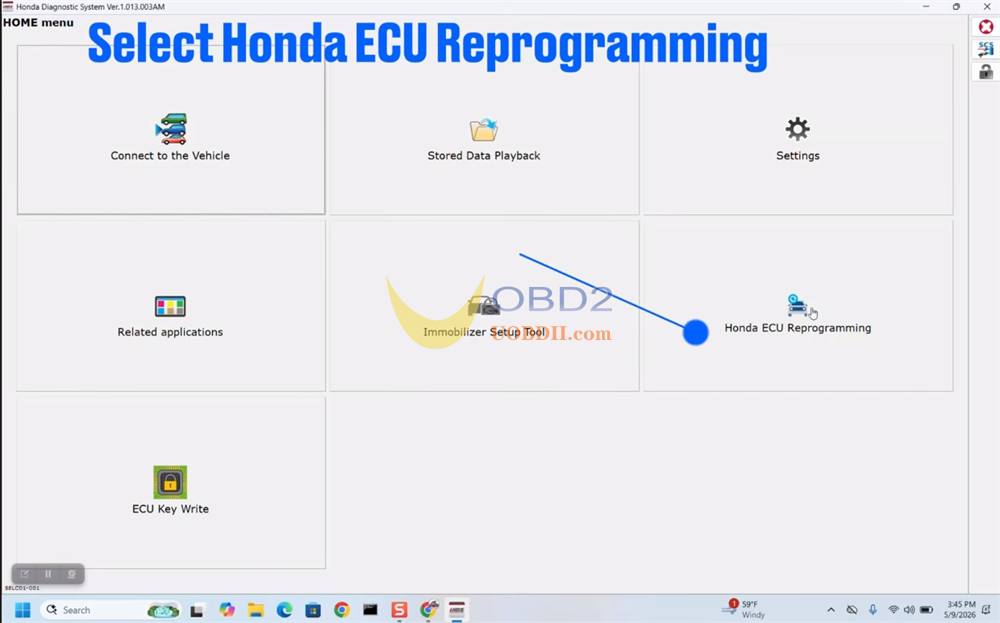
Task: Open the weather widget showing 59°F Windy
Action: pyautogui.click(x=744, y=610)
